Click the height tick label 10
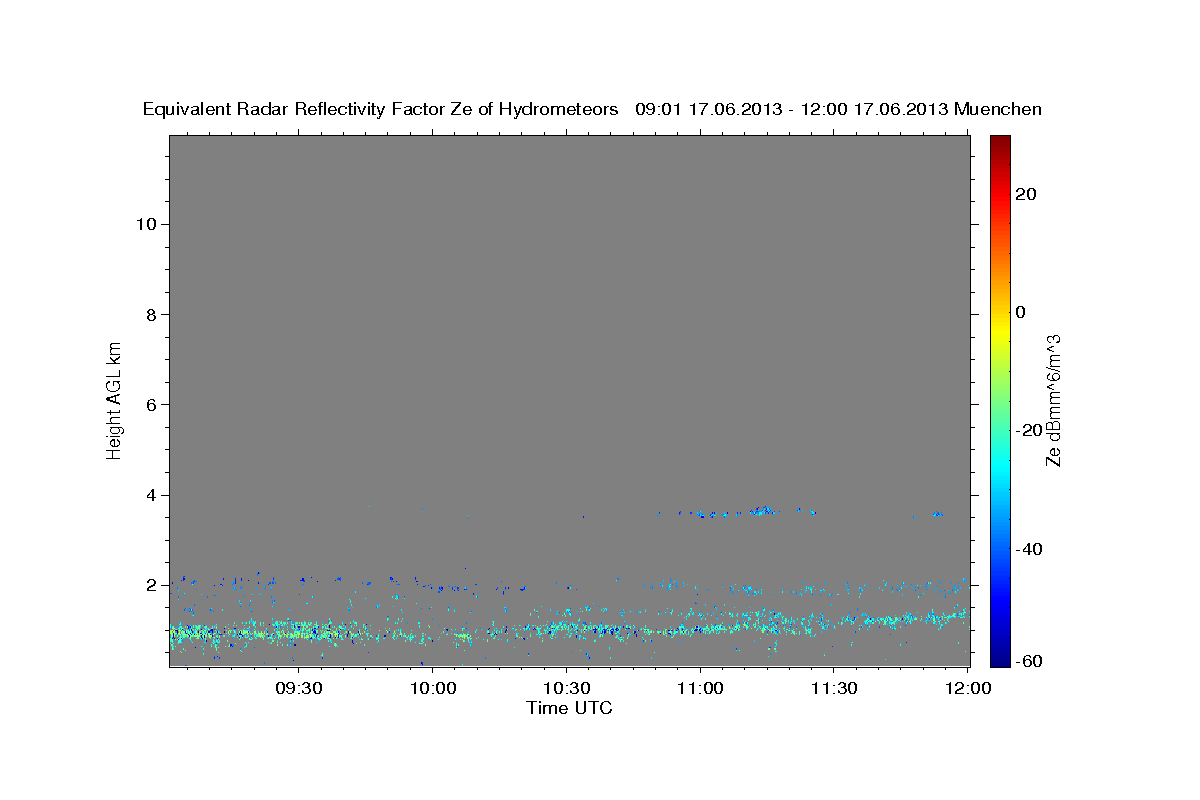Viewport: 1200px width, 800px height. (146, 224)
